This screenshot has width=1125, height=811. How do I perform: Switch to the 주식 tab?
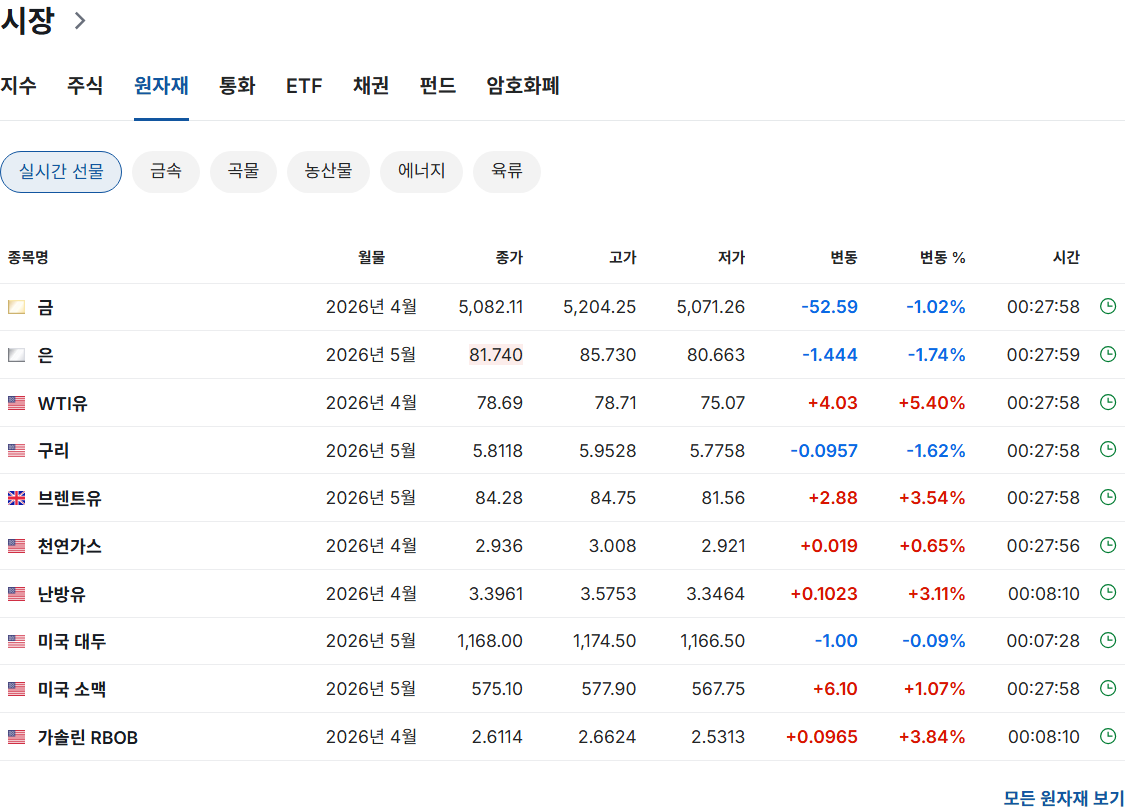click(85, 85)
